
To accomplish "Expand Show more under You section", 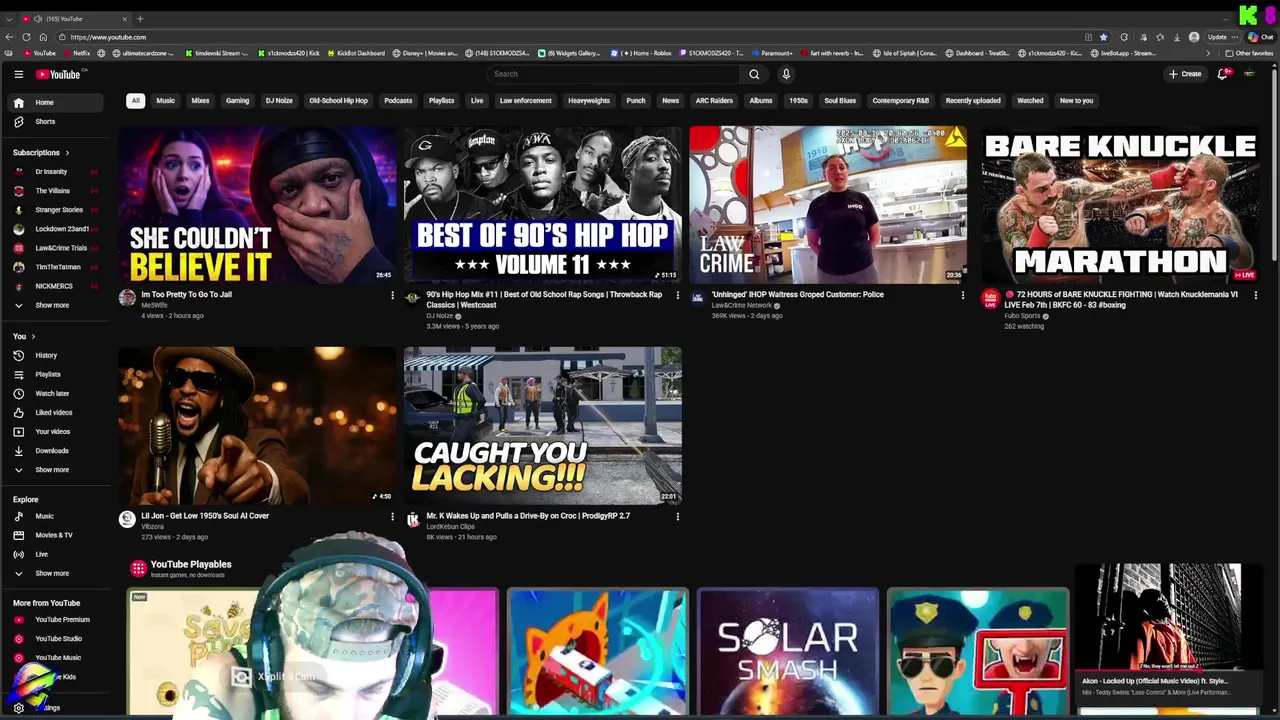I will [57, 469].
